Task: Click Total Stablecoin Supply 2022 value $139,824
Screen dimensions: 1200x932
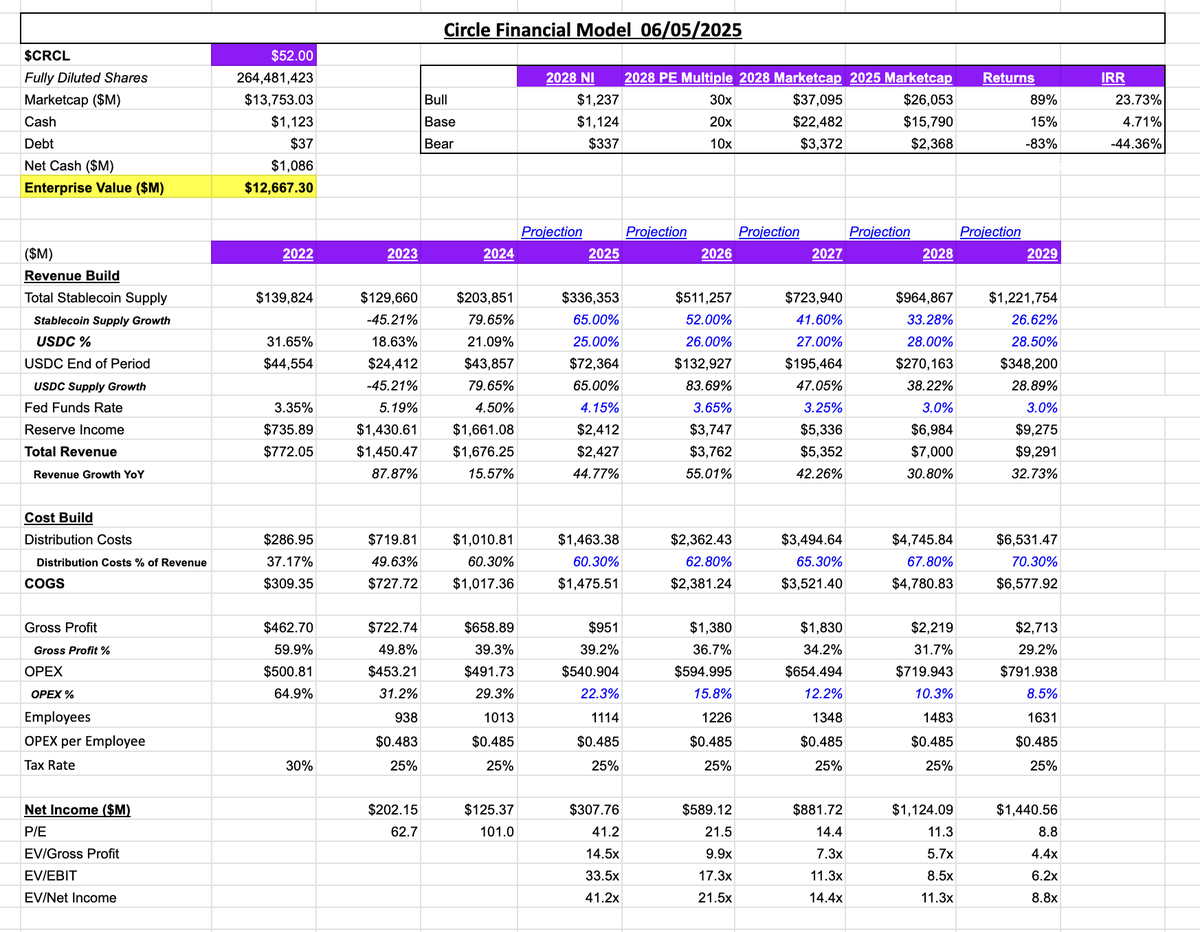Action: coord(286,298)
